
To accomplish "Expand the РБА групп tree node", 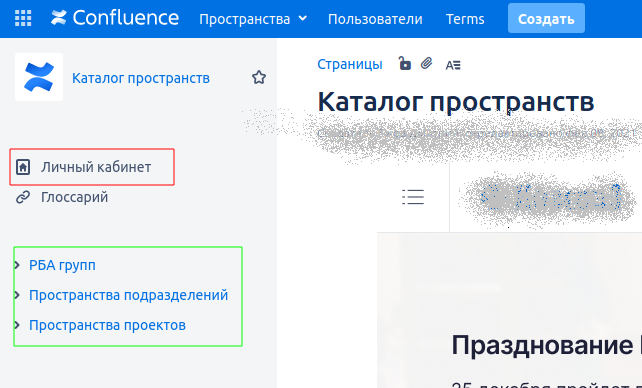I will (x=17, y=265).
